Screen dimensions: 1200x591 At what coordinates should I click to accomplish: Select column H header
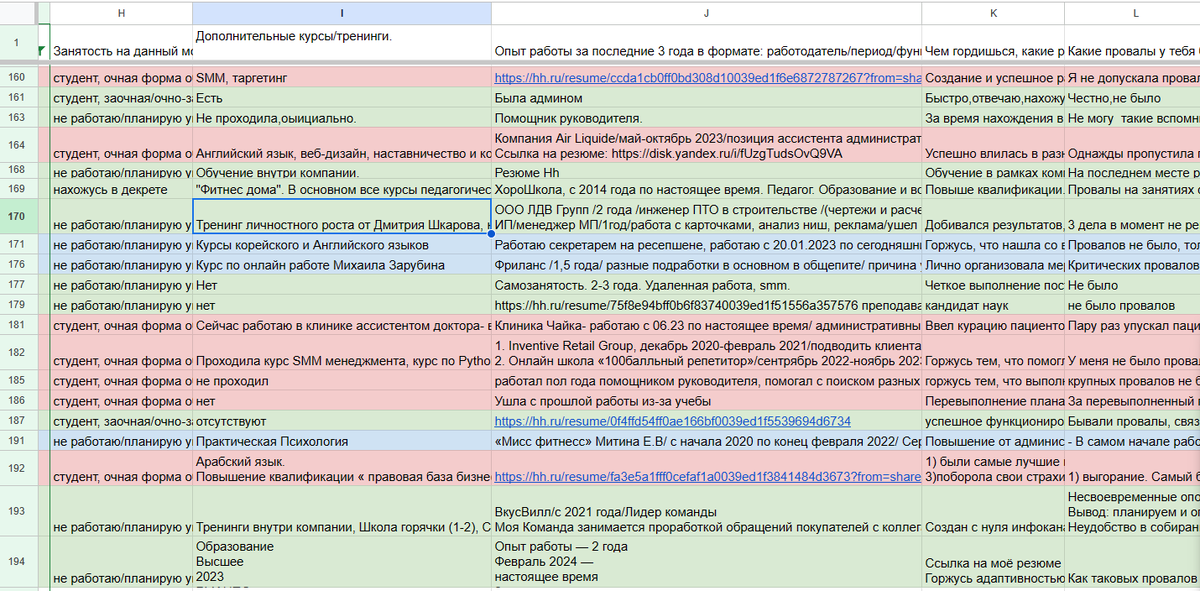pos(121,13)
